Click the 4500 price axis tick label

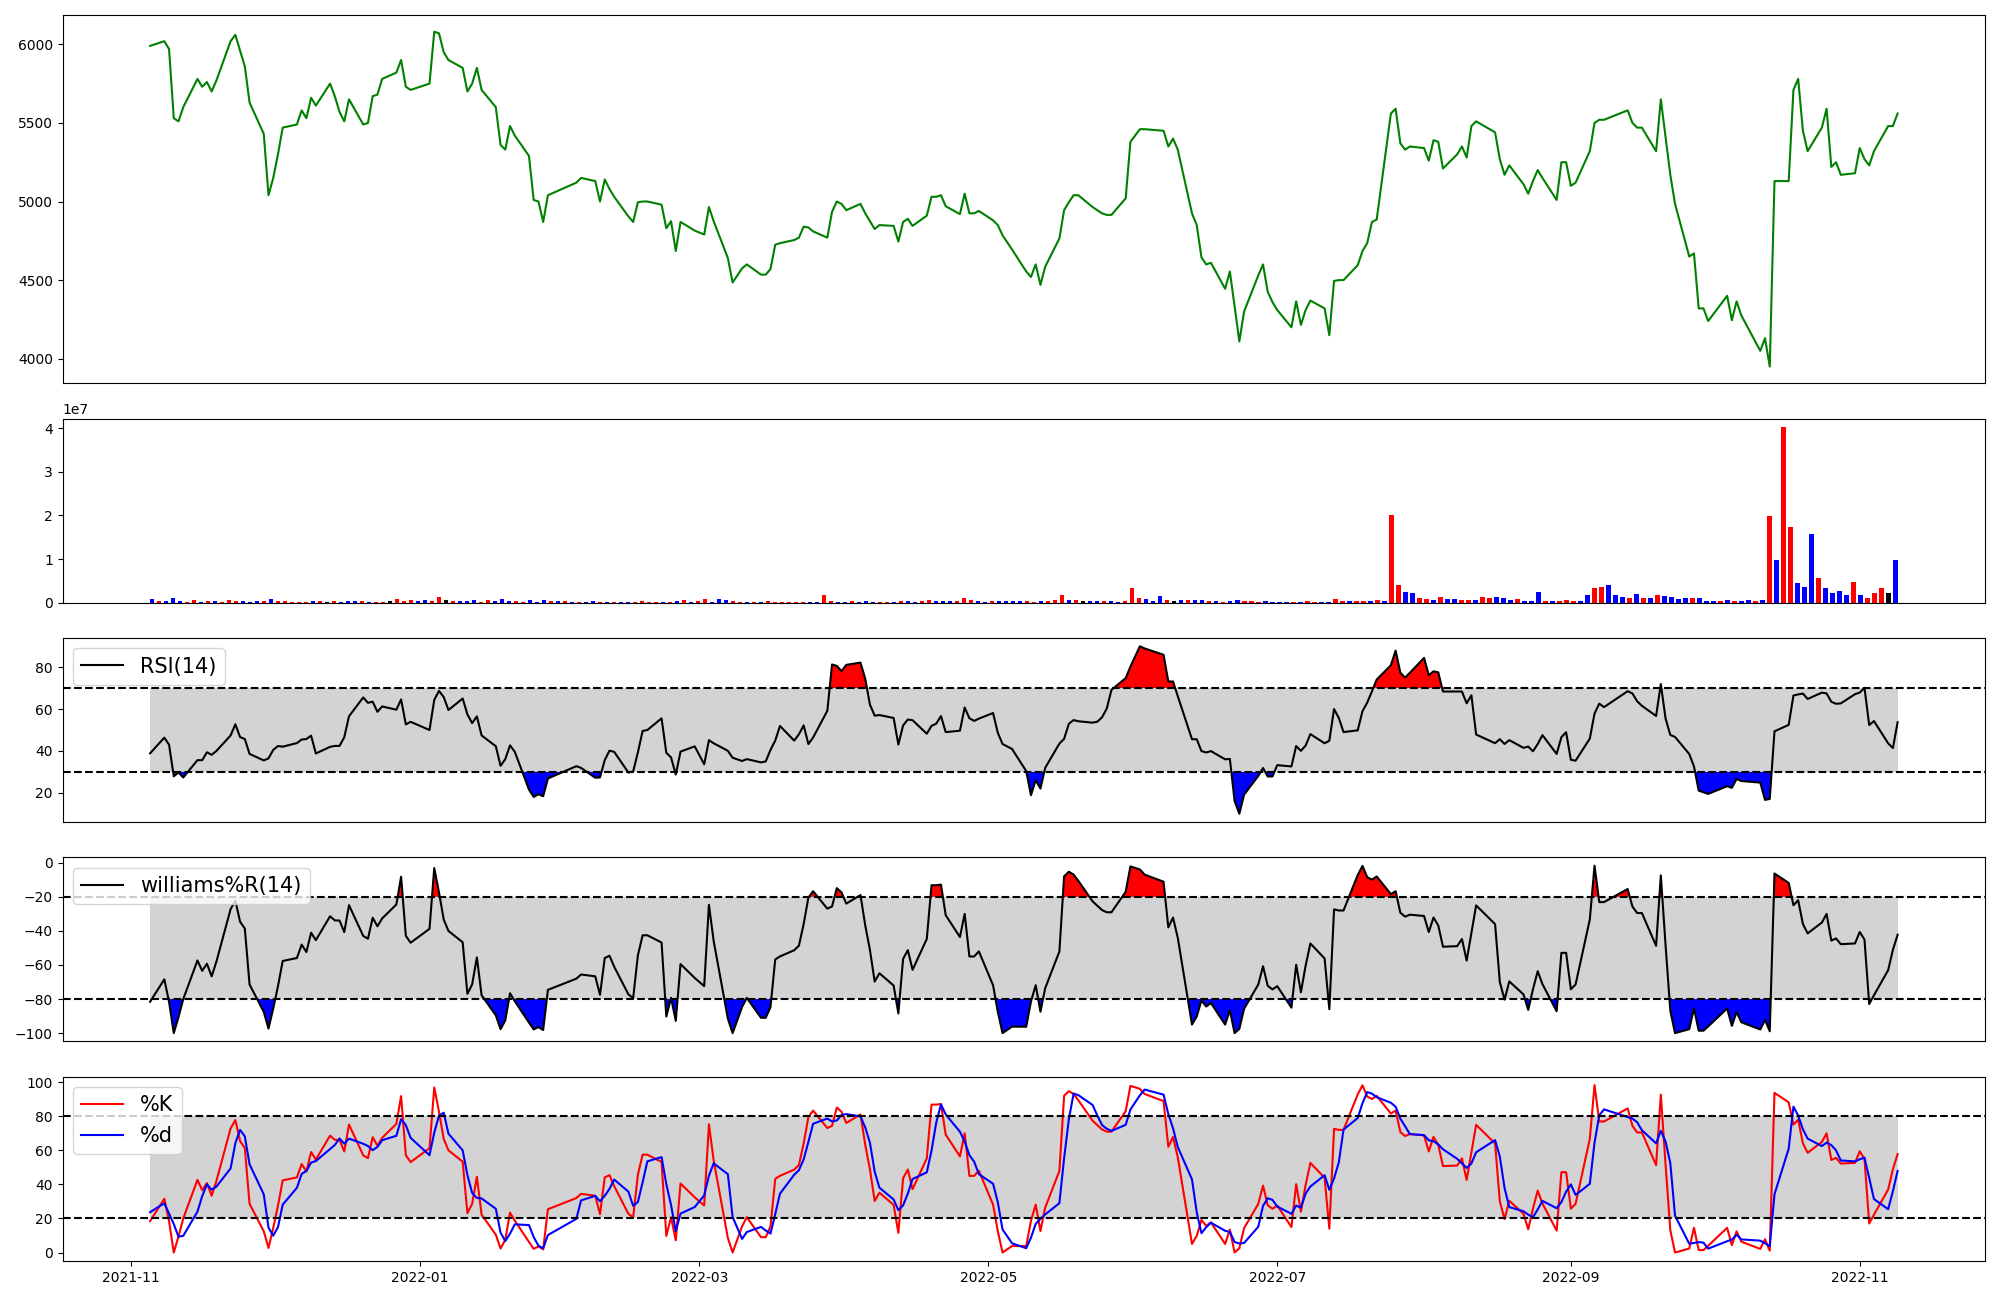pyautogui.click(x=35, y=281)
